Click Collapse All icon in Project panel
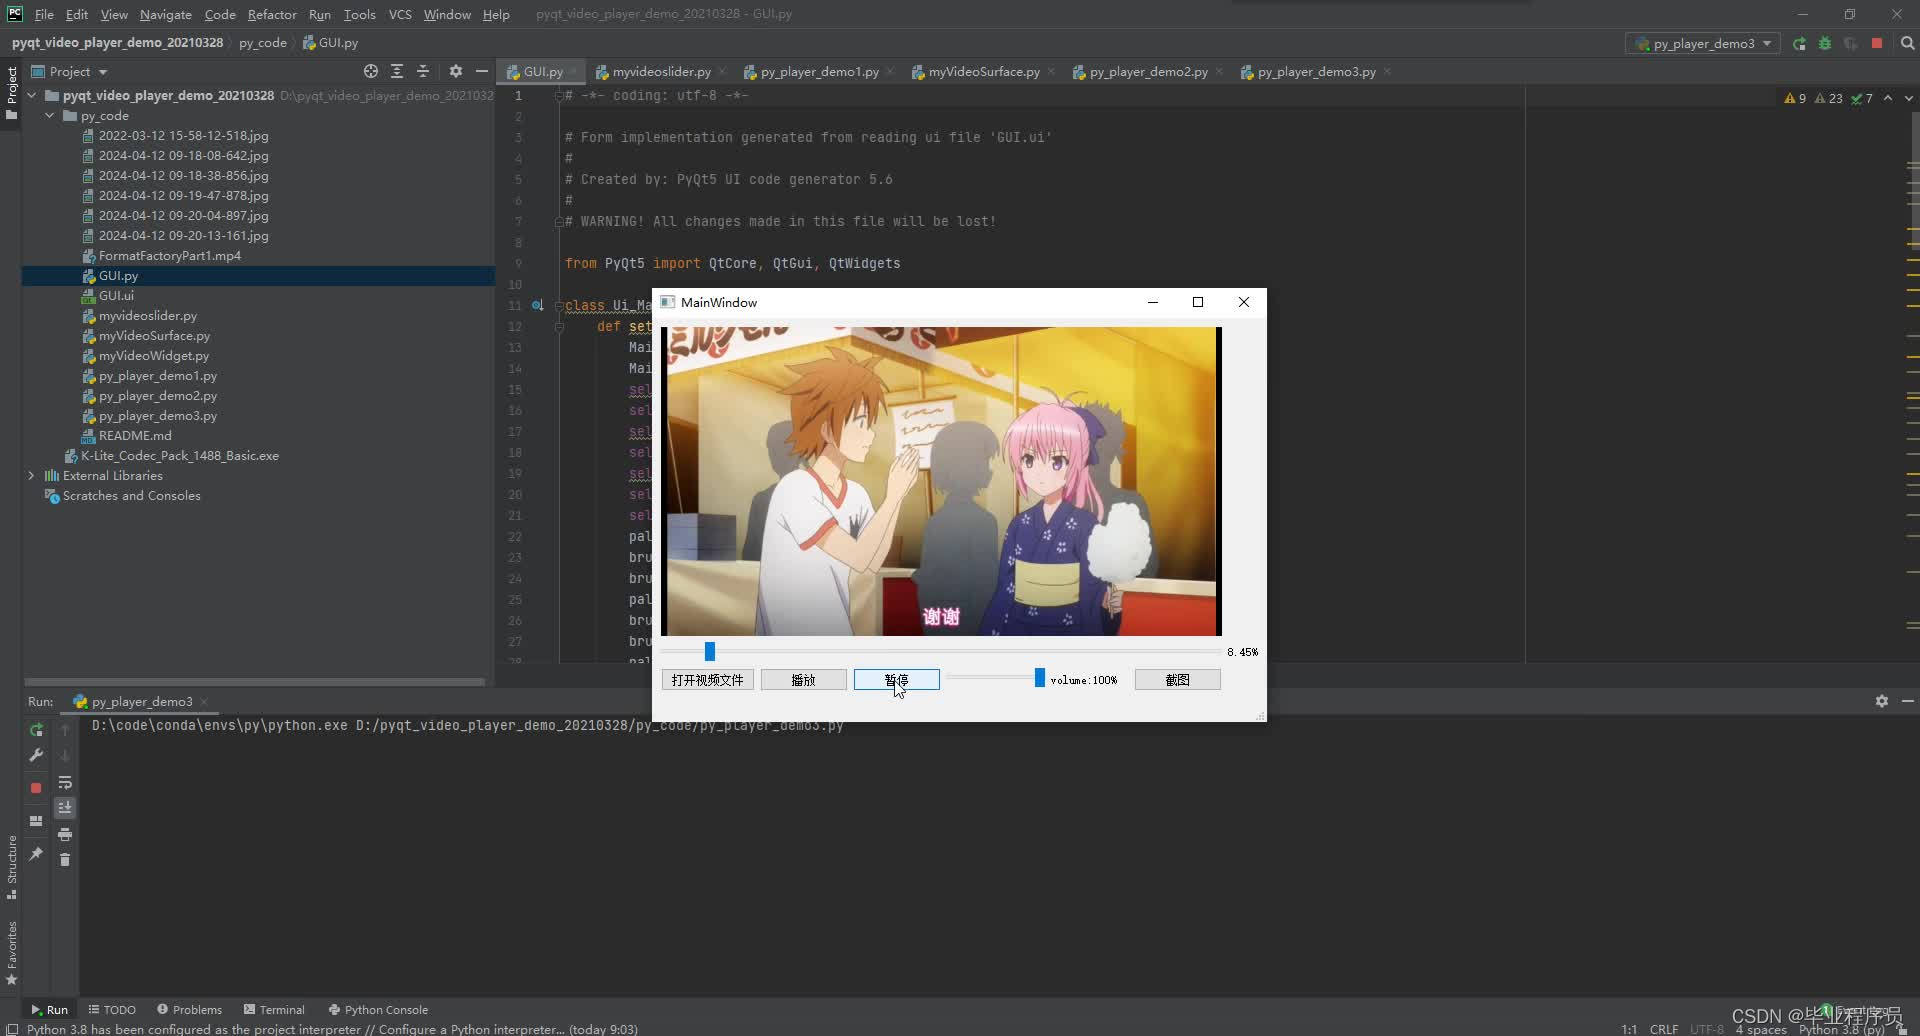 423,71
